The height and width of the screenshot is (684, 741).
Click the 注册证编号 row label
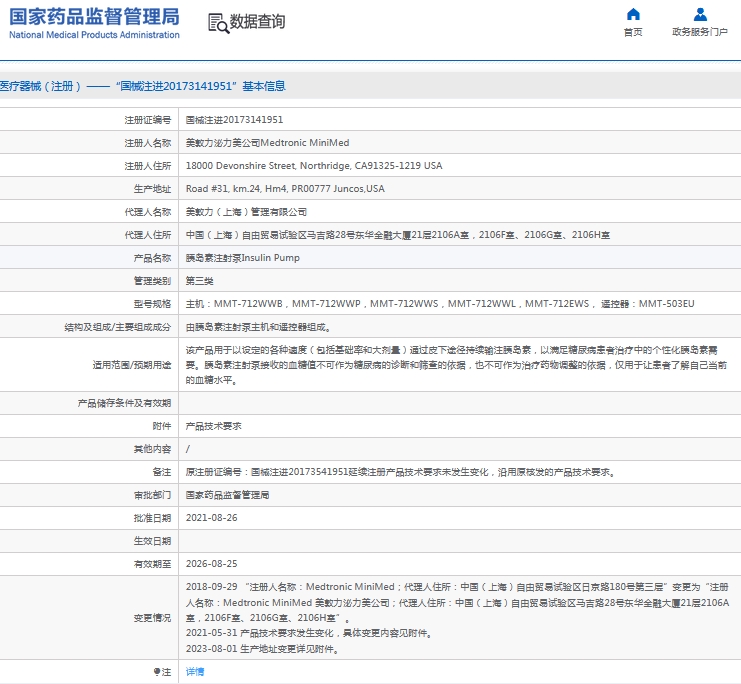[x=147, y=120]
